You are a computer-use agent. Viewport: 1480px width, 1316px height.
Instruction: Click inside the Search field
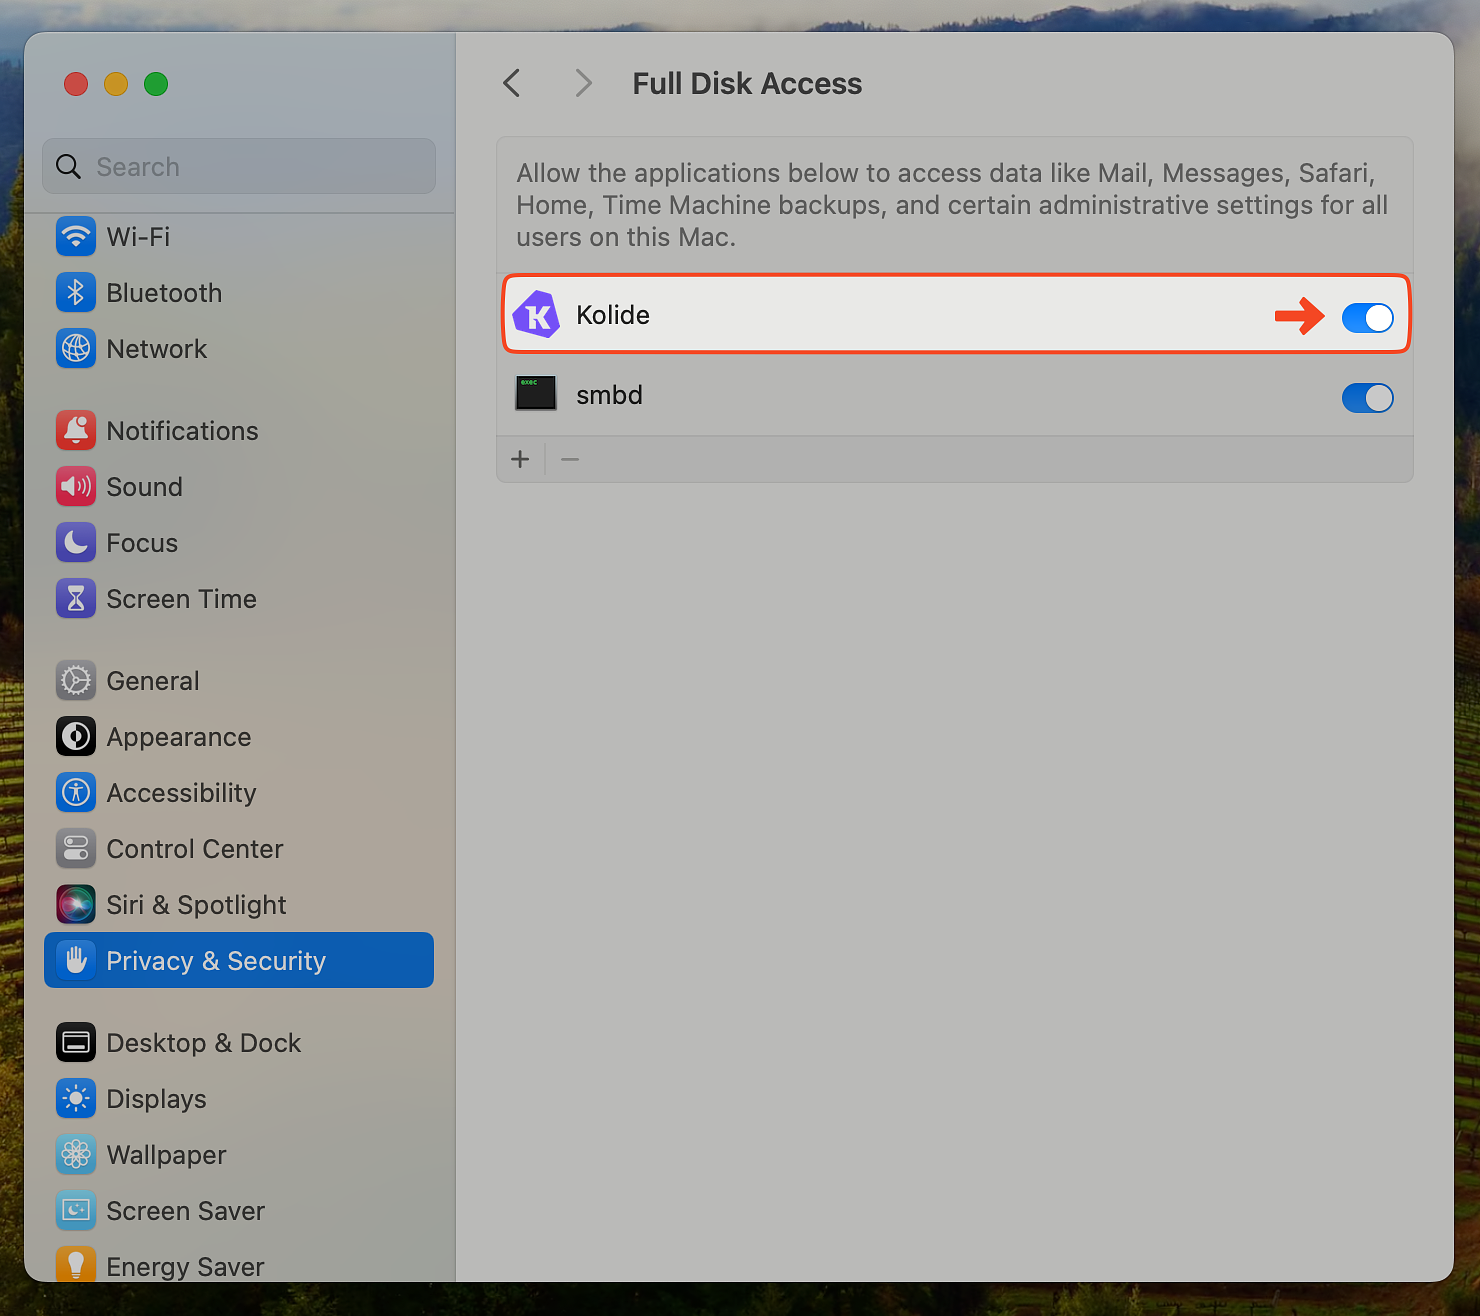coord(238,166)
